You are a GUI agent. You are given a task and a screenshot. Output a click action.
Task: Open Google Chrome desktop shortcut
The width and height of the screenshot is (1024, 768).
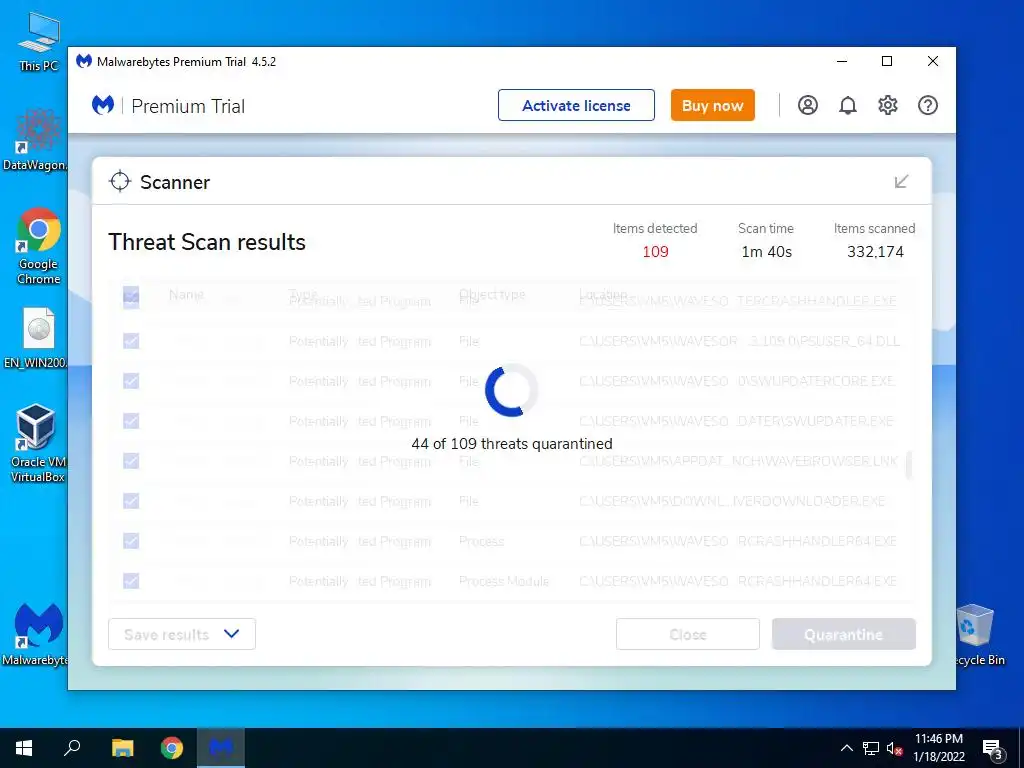point(39,246)
